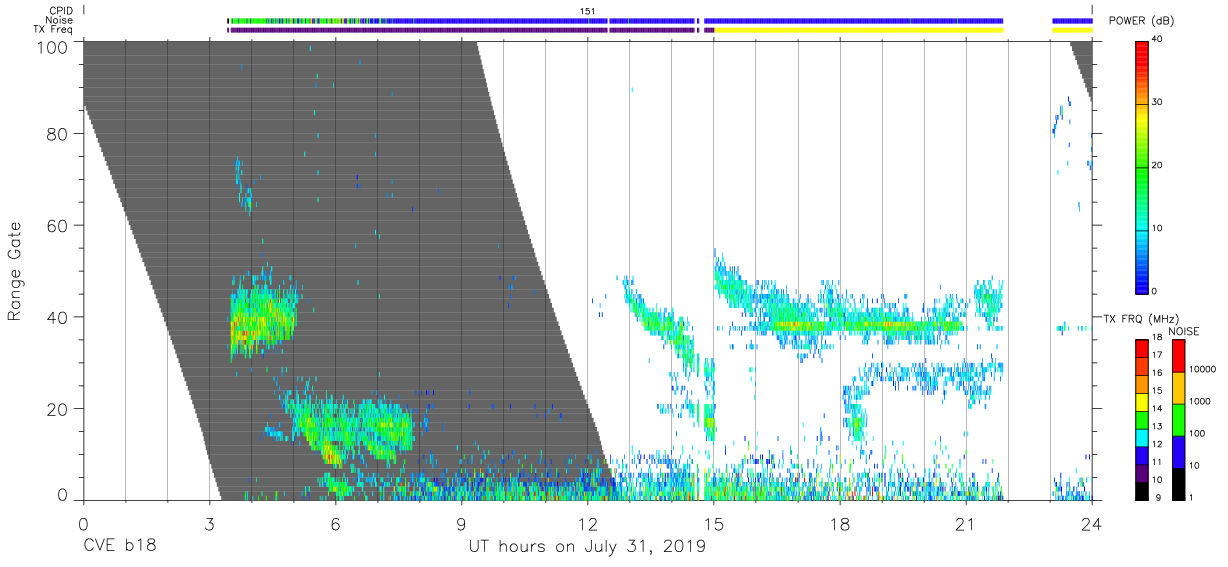Click the 15 tick on UT hours axis
The width and height of the screenshot is (1228, 567).
coord(714,523)
